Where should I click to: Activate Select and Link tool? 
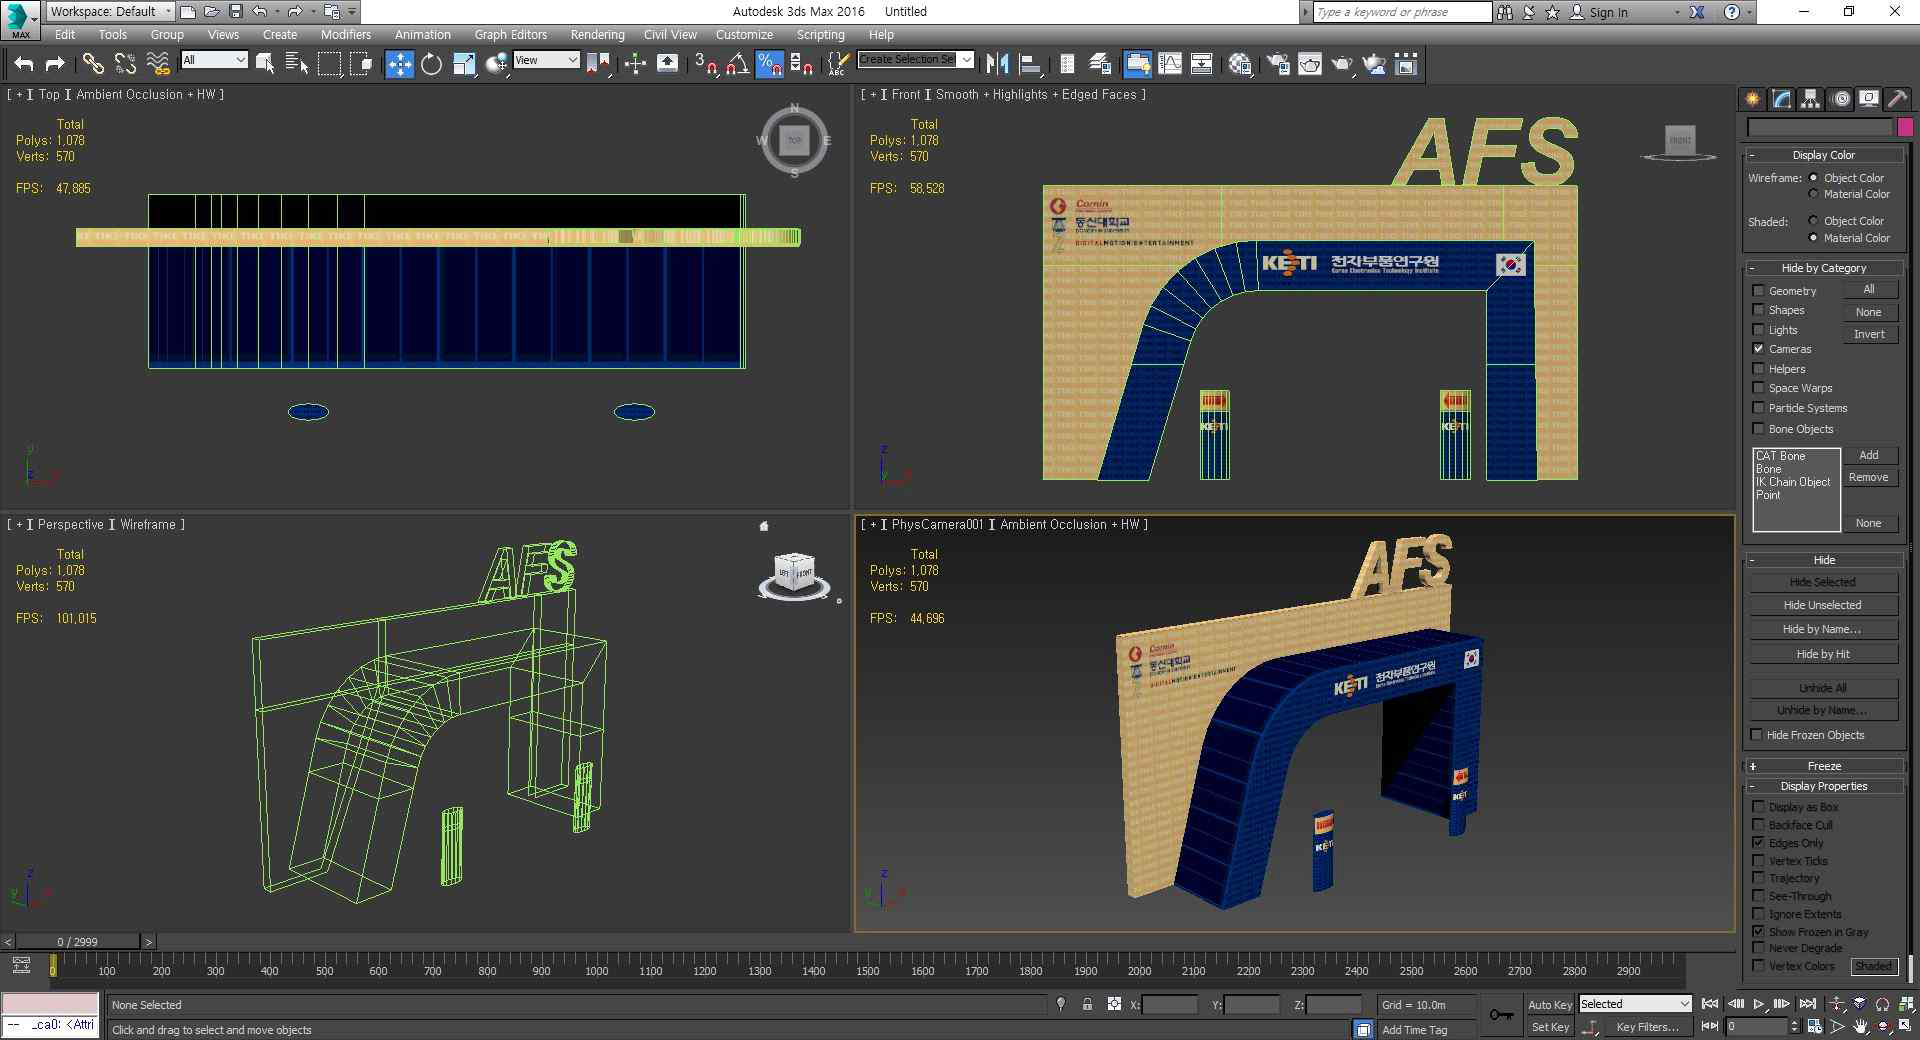[93, 64]
